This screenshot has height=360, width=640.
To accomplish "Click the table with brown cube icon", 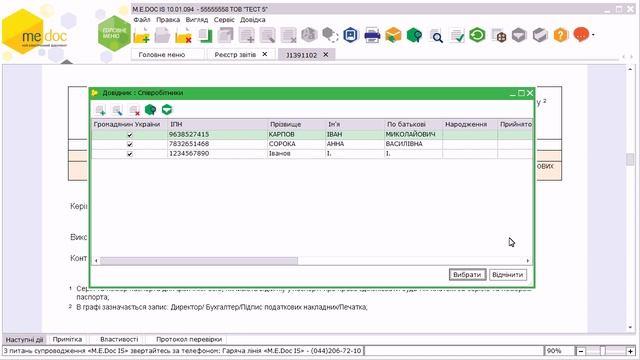I will click(498, 36).
